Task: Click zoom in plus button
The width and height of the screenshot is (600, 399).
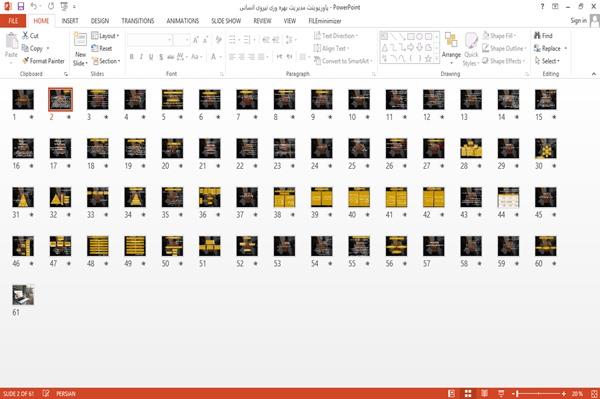Action: pyautogui.click(x=564, y=393)
